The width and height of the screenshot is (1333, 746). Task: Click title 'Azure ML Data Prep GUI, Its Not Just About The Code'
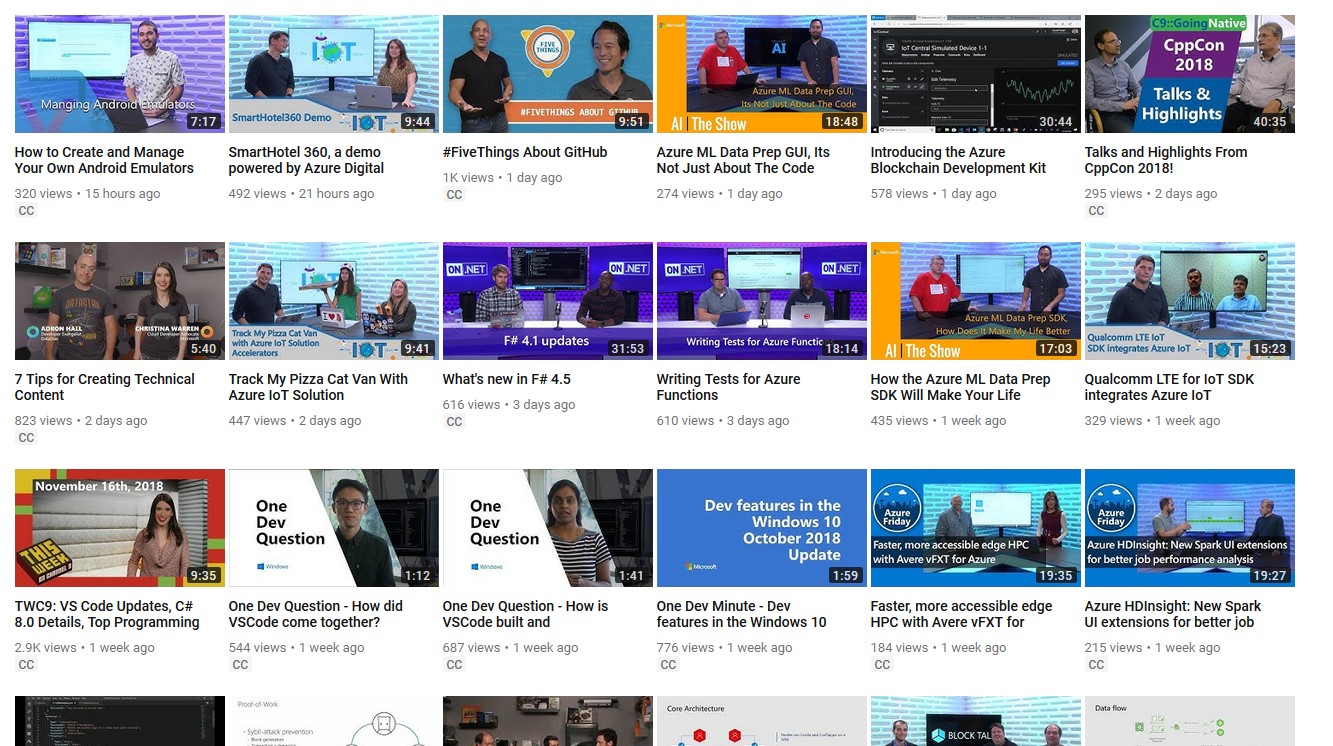click(x=743, y=160)
